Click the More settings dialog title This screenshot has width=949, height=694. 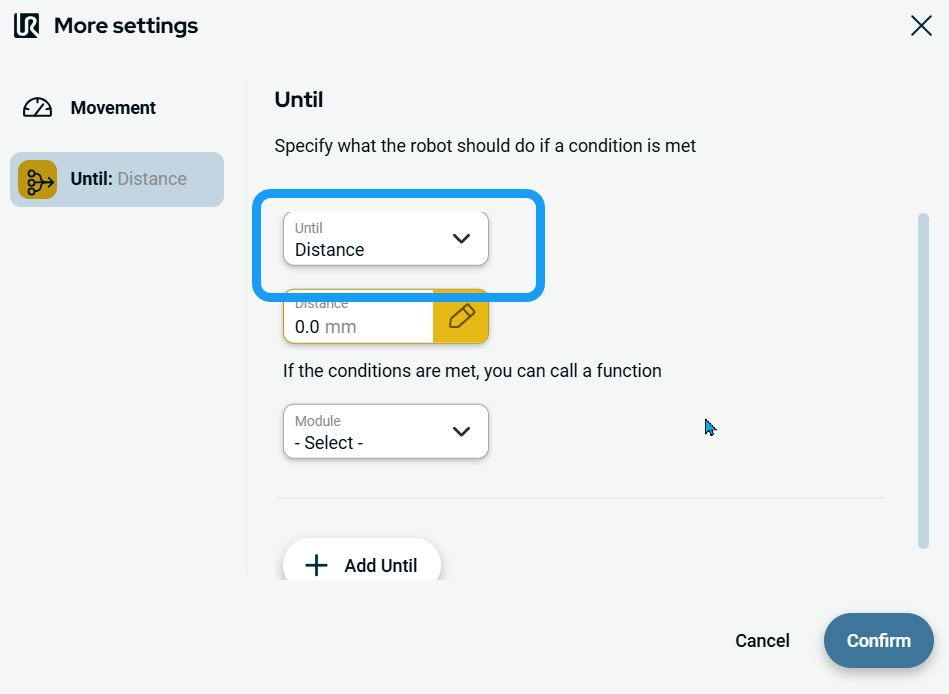126,26
